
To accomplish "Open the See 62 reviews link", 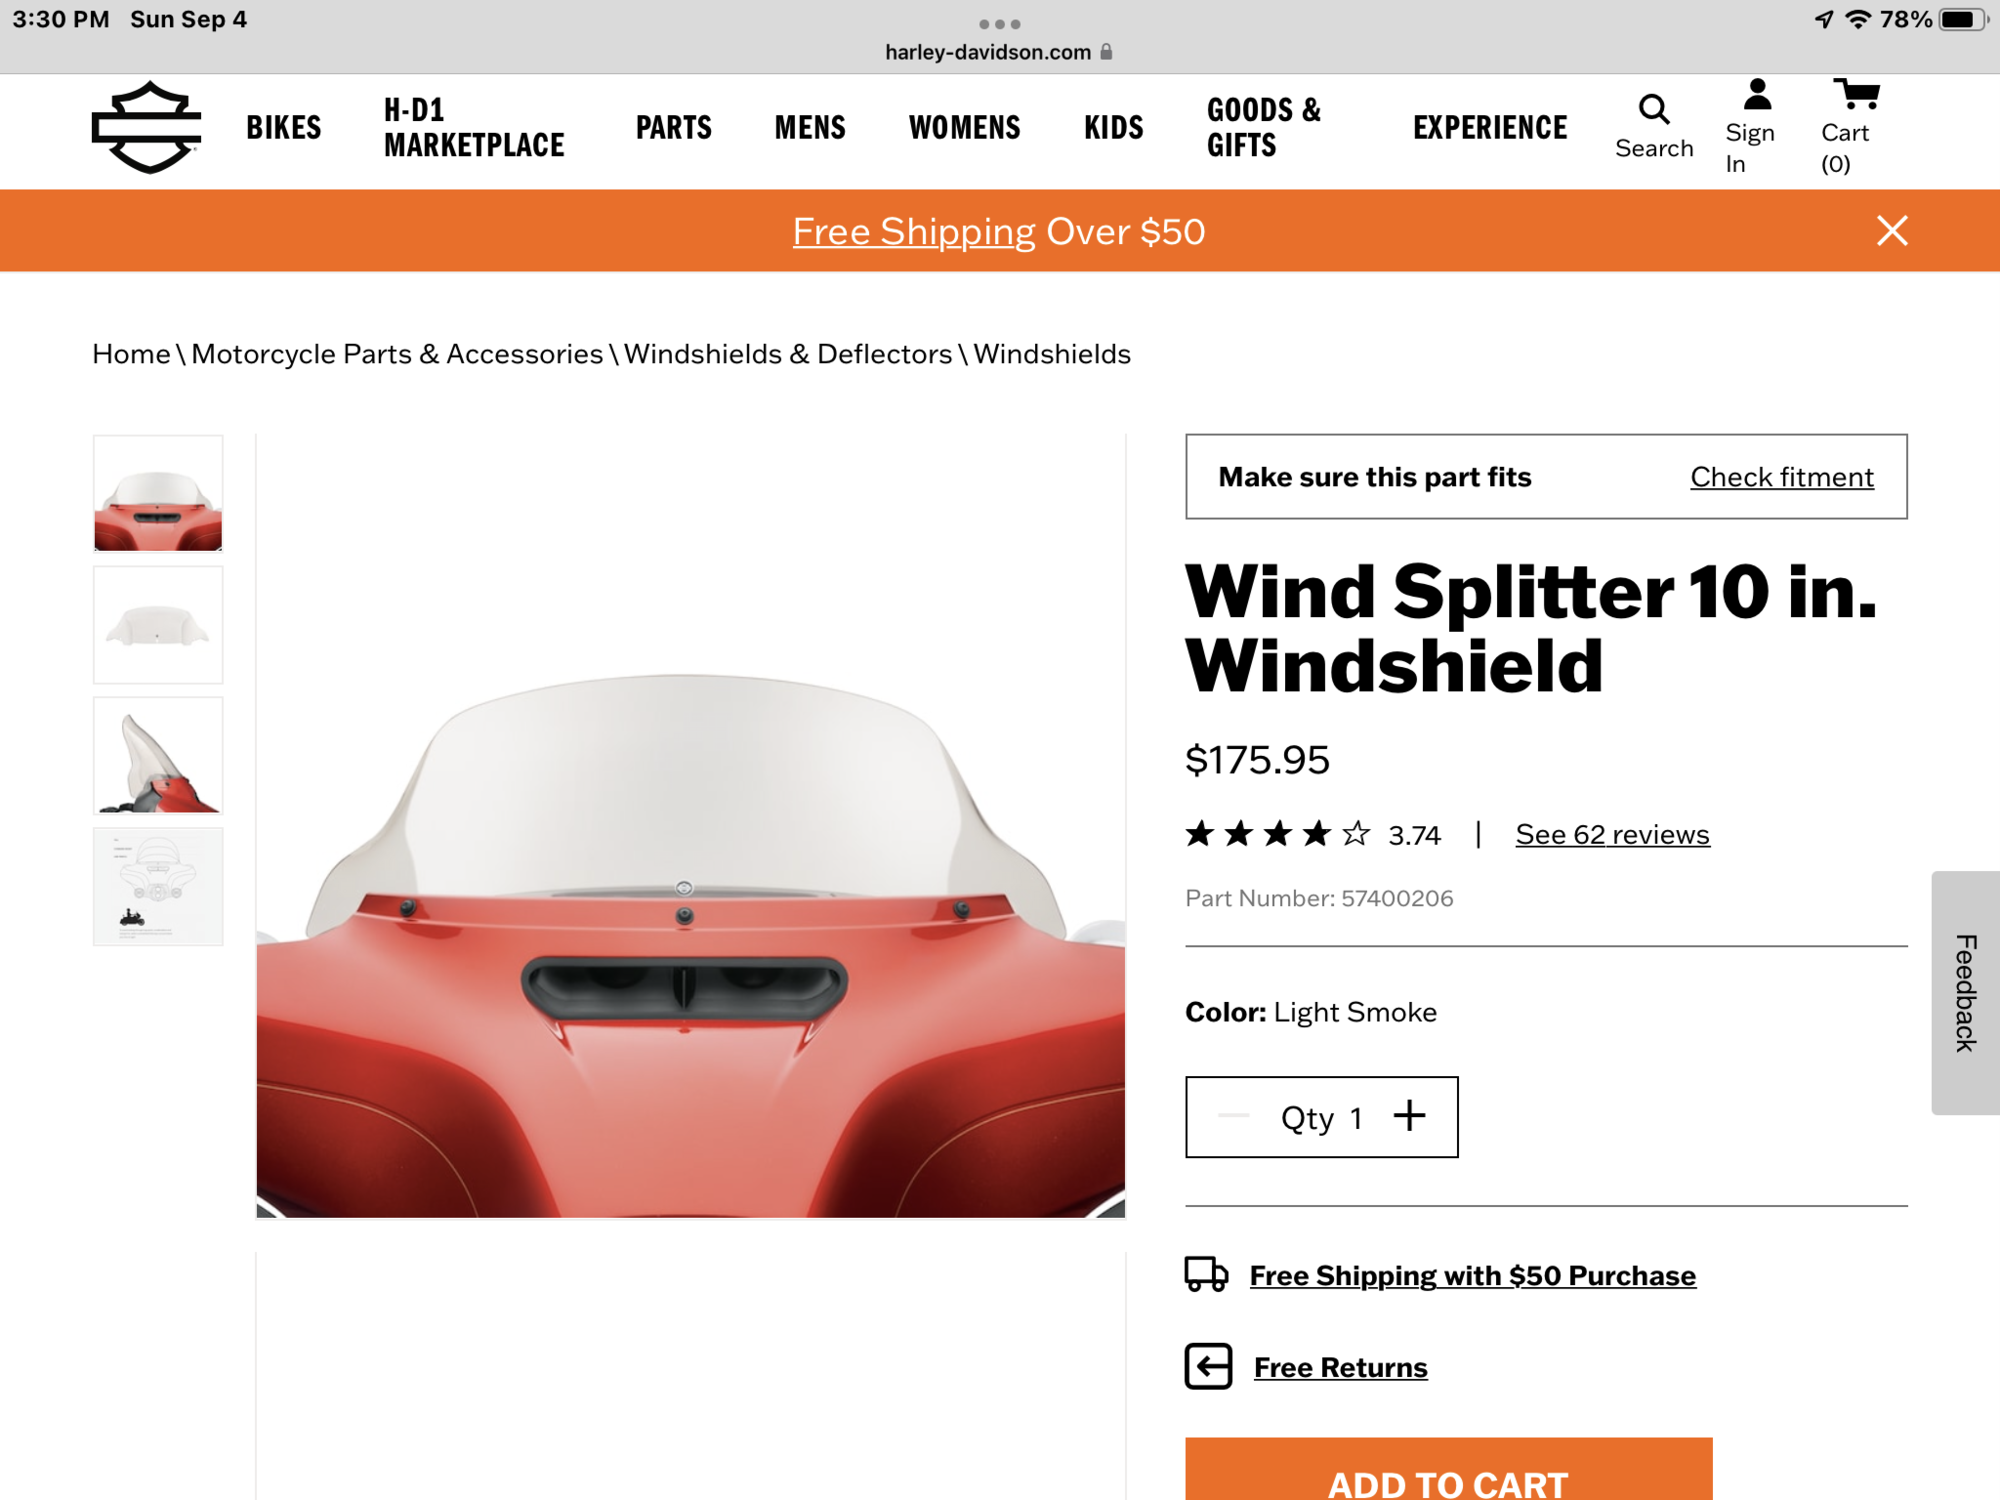I will coord(1612,834).
